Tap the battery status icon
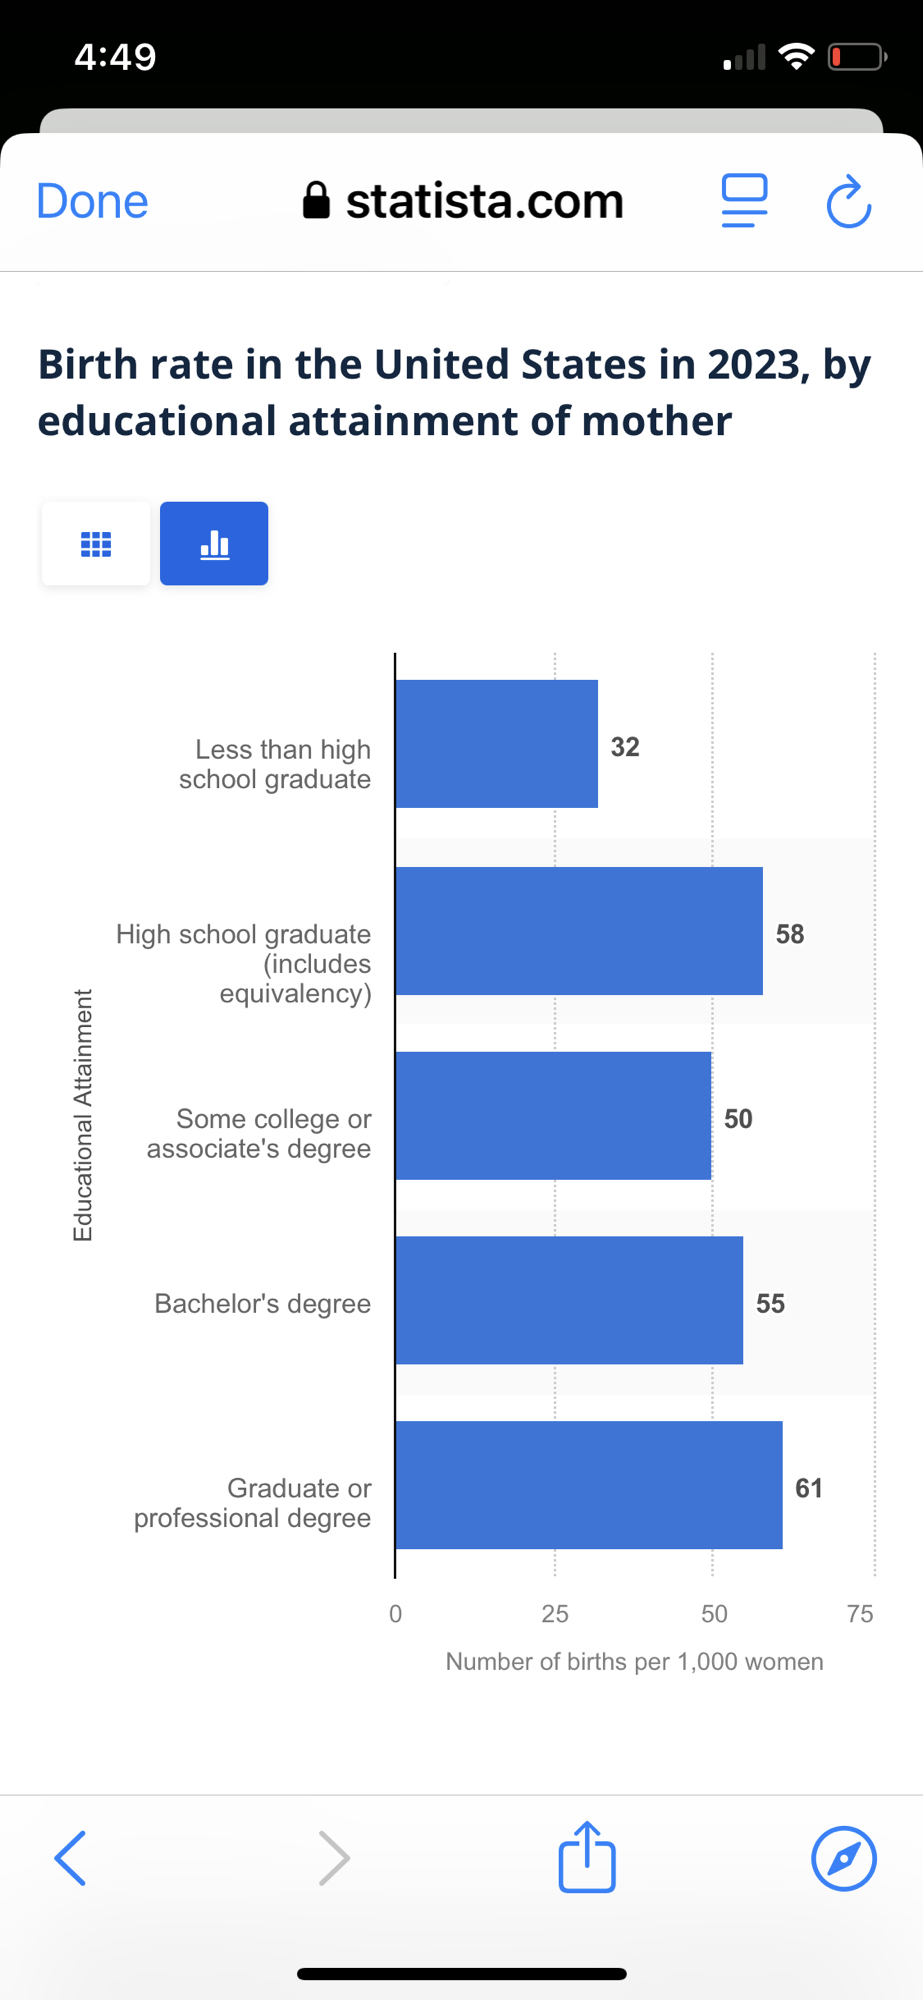 pyautogui.click(x=857, y=57)
